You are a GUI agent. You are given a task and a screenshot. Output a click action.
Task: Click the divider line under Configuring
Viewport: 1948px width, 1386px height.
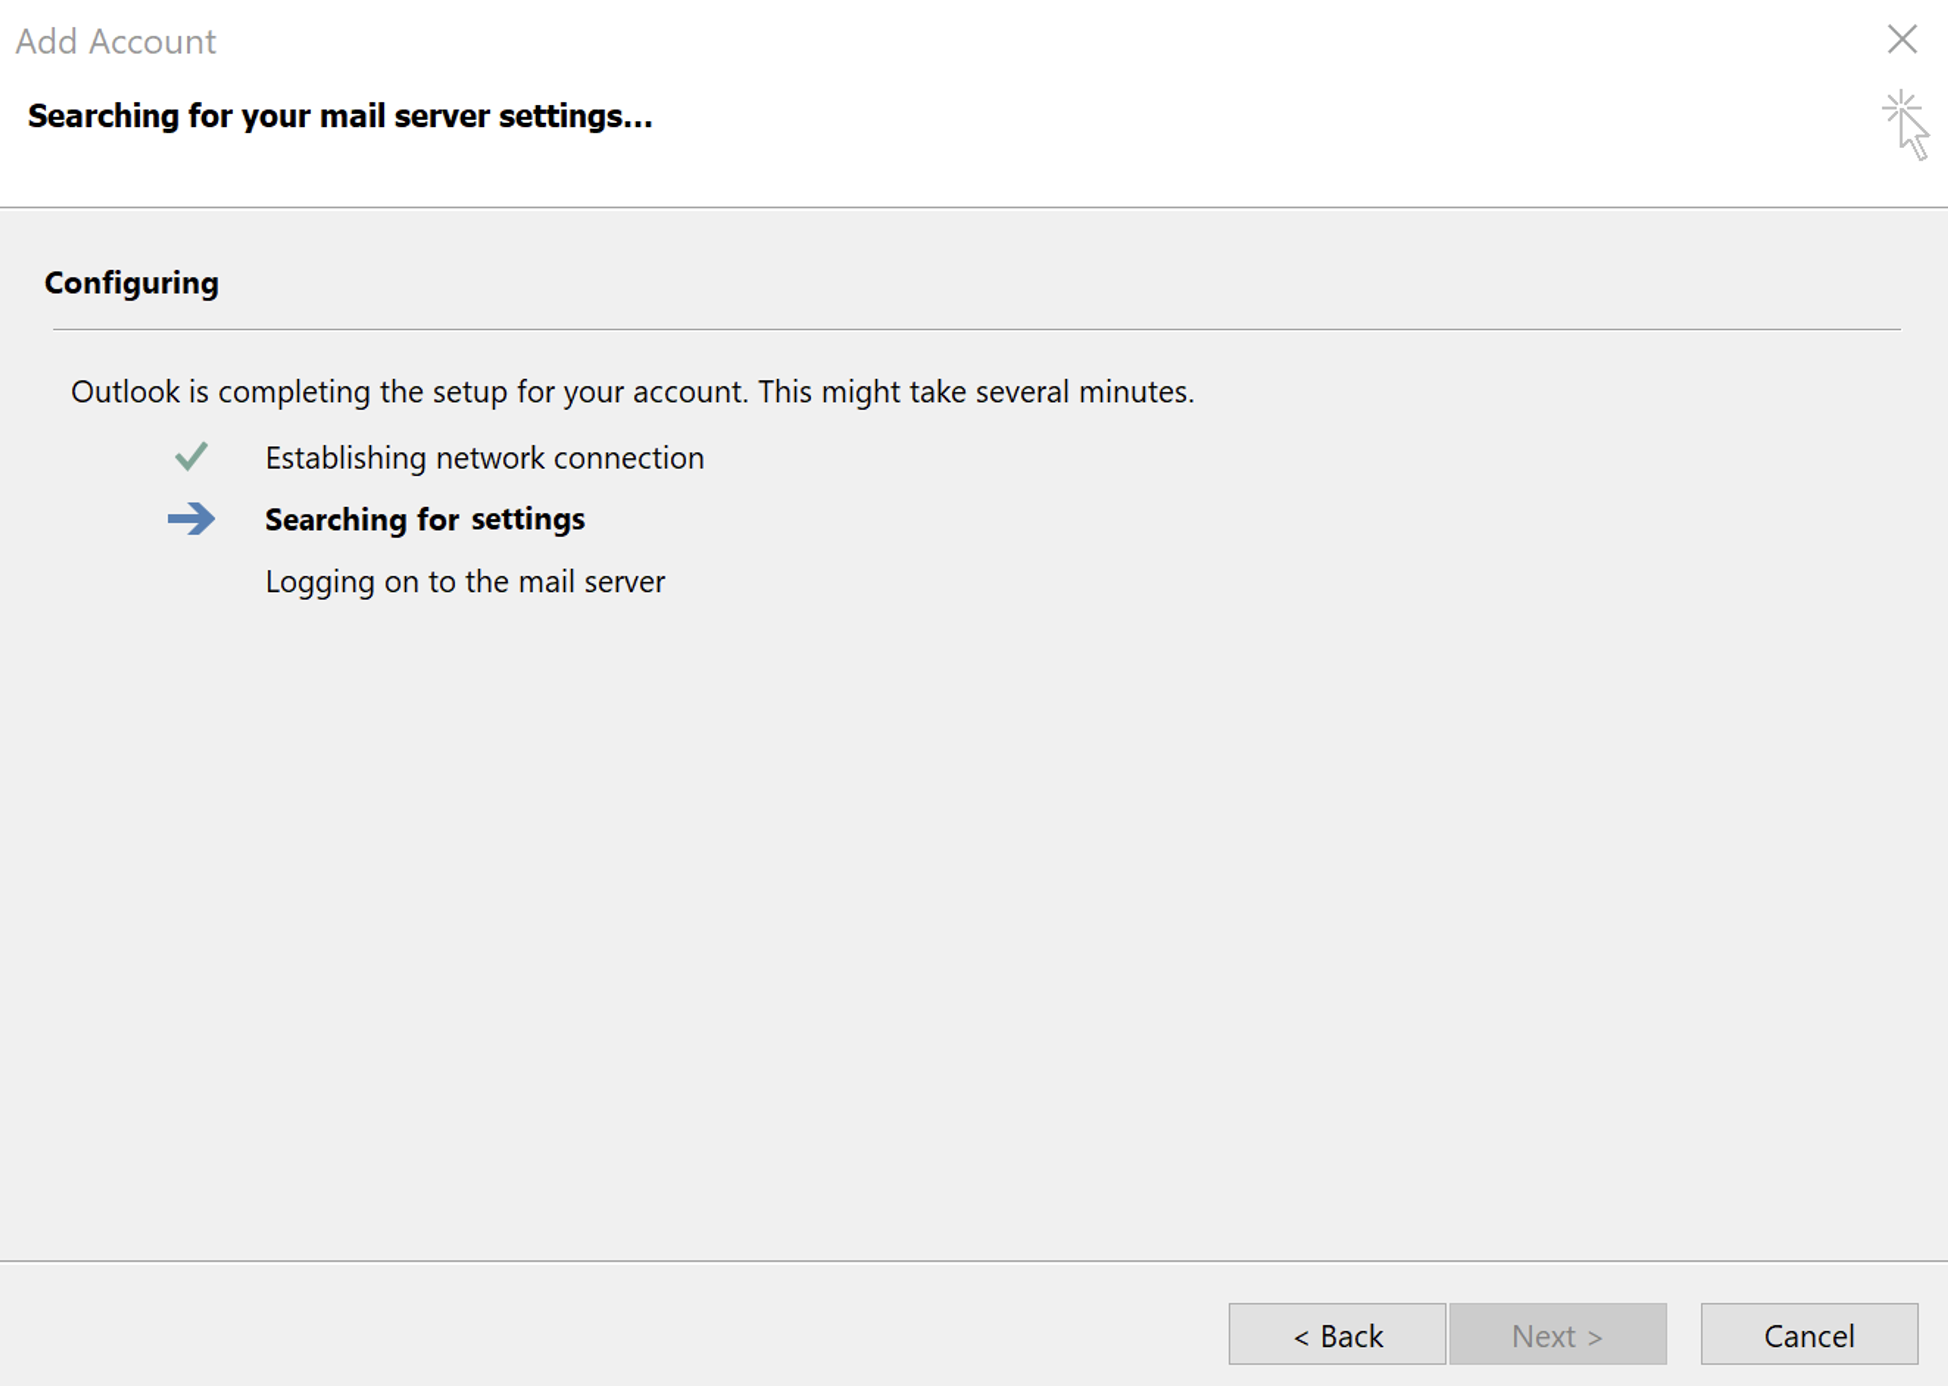pos(975,329)
